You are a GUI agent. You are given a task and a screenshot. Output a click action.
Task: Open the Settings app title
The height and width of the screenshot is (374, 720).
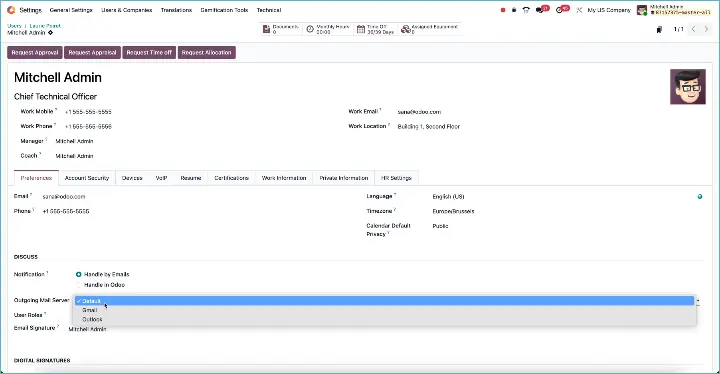click(31, 10)
